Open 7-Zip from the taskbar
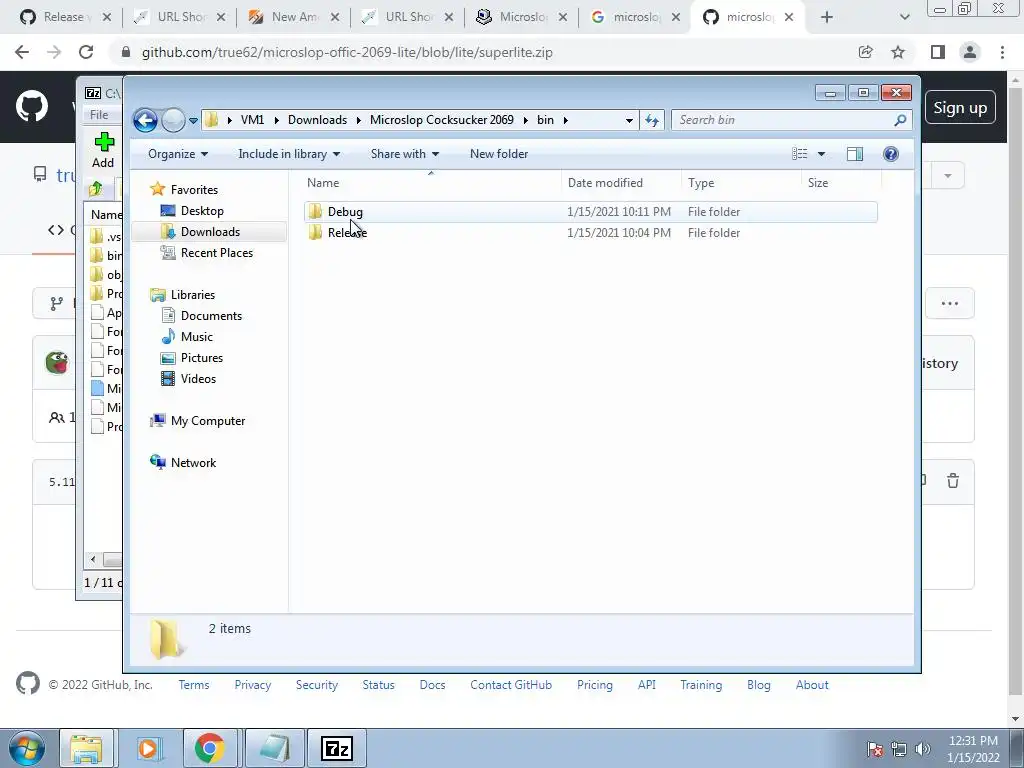The image size is (1024, 768). click(x=337, y=748)
